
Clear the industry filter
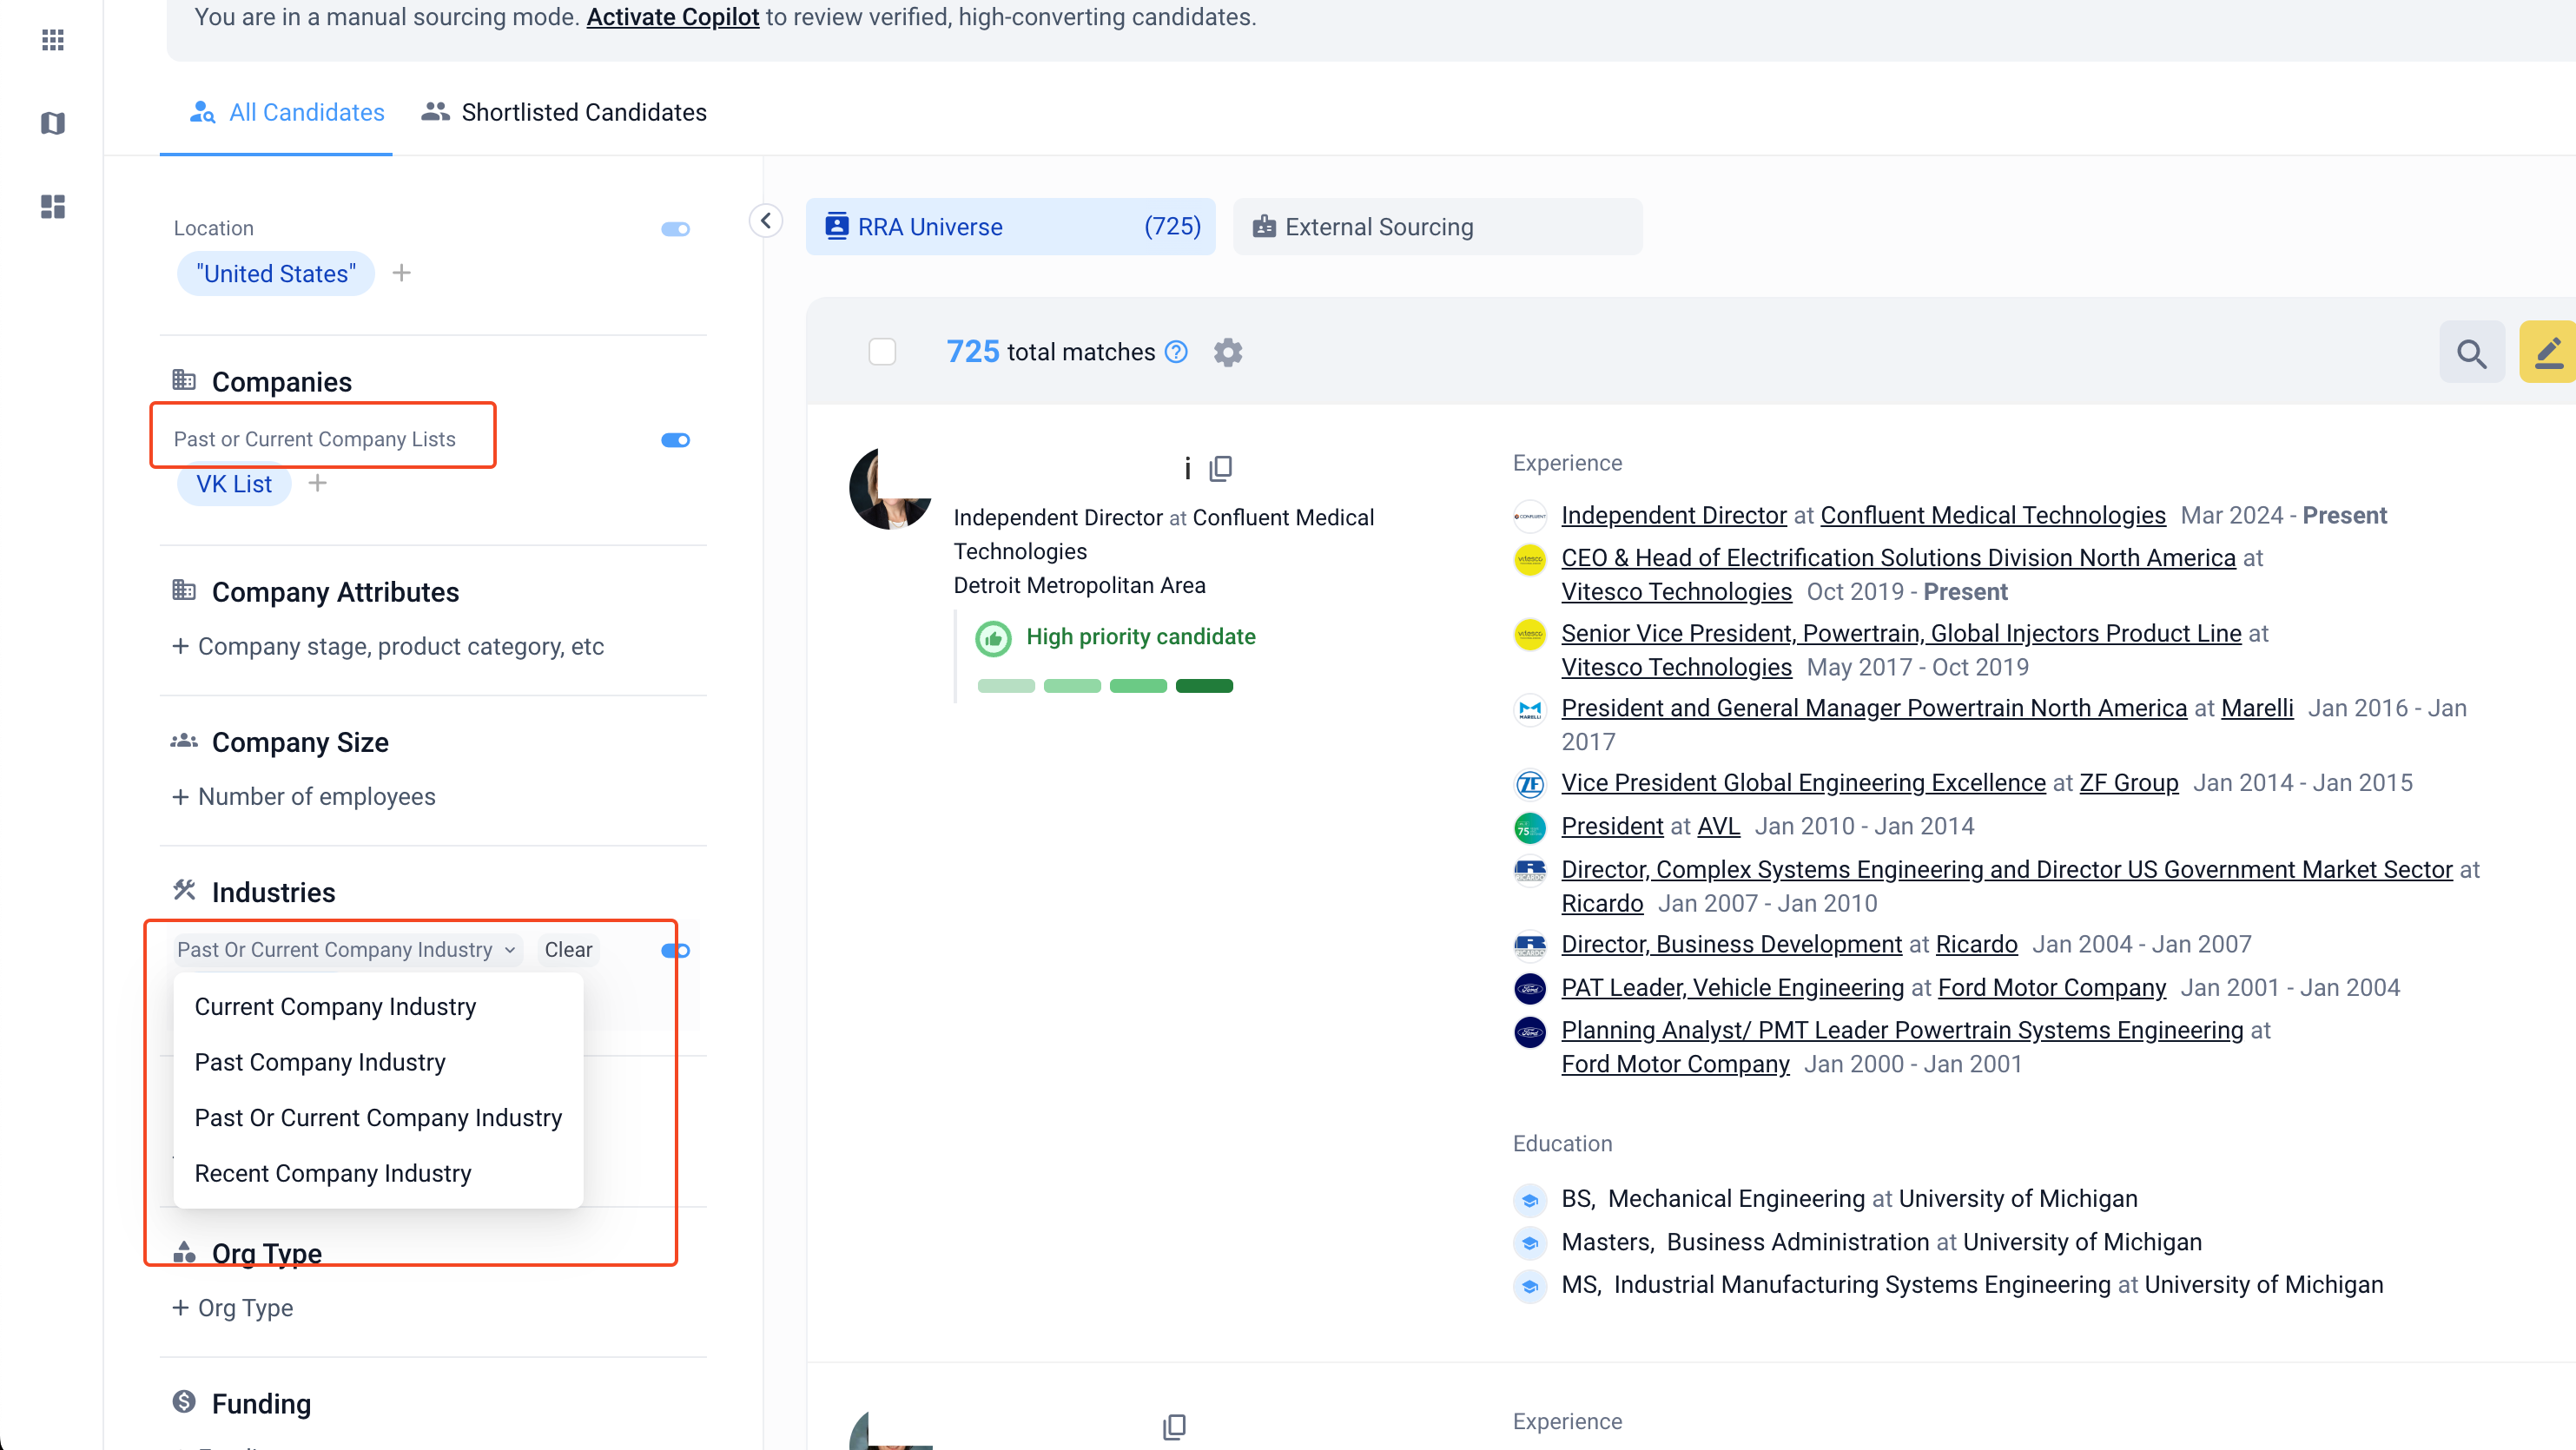[x=568, y=950]
